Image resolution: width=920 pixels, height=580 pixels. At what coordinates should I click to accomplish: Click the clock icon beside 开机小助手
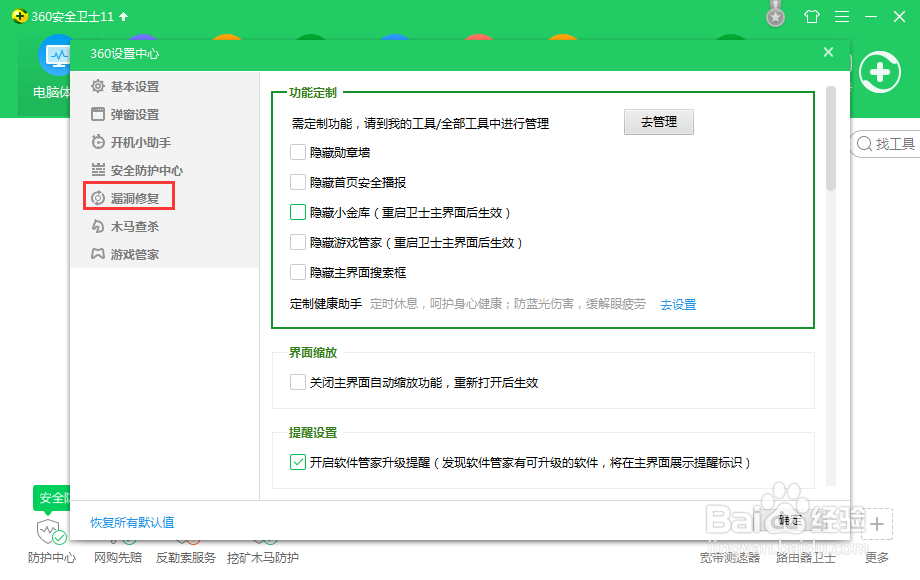point(98,142)
